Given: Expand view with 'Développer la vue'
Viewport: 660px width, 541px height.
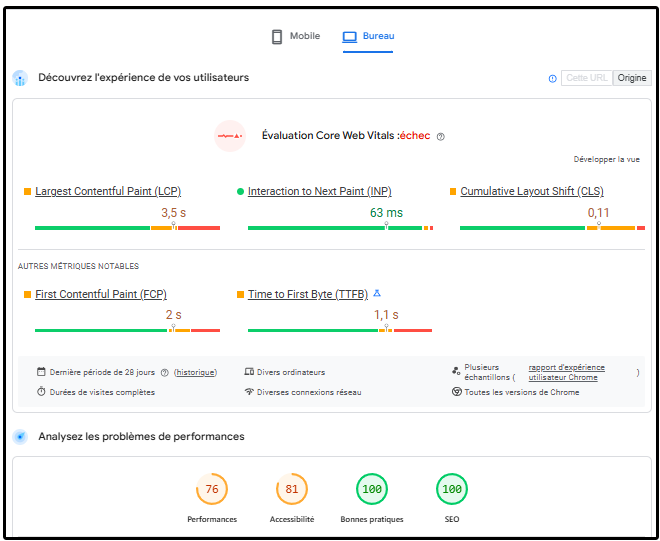Looking at the screenshot, I should 606,159.
